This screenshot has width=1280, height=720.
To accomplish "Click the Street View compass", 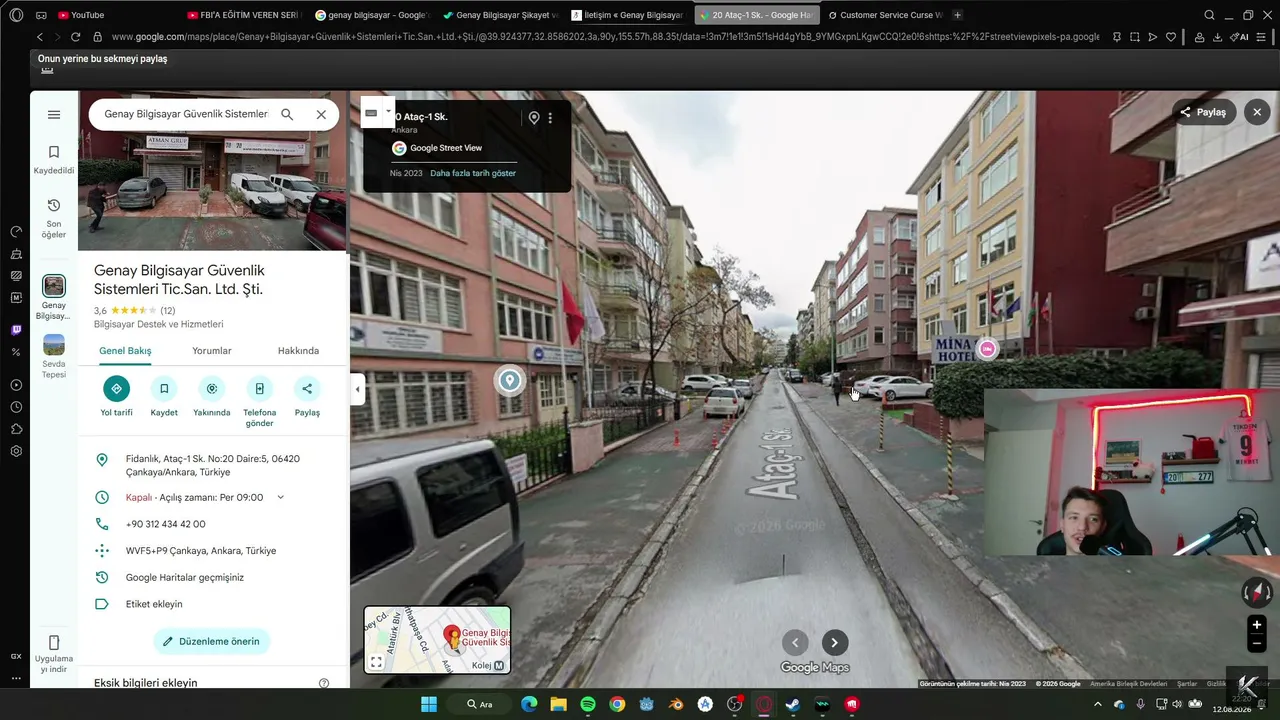I will [x=1257, y=593].
